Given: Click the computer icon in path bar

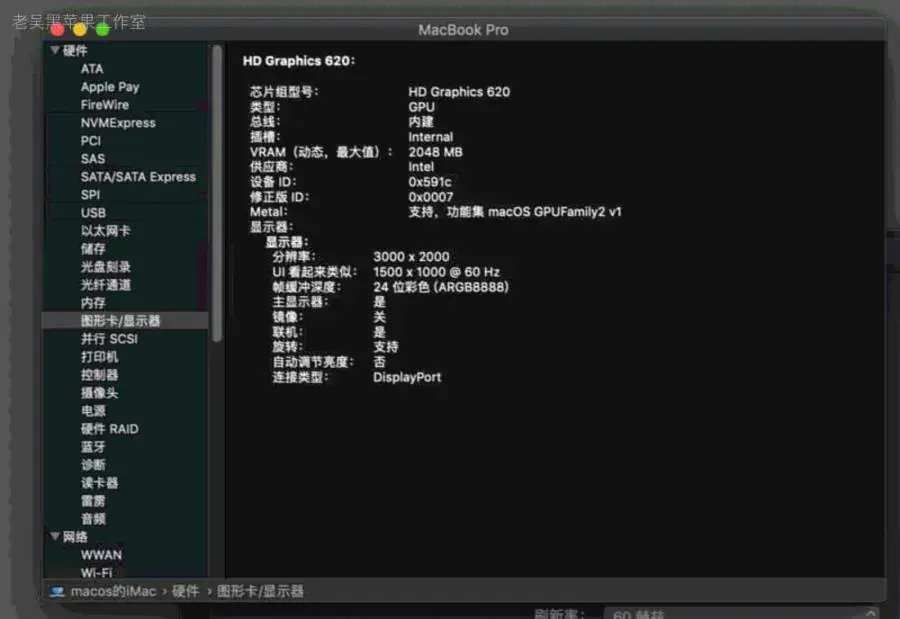Looking at the screenshot, I should click(x=57, y=591).
